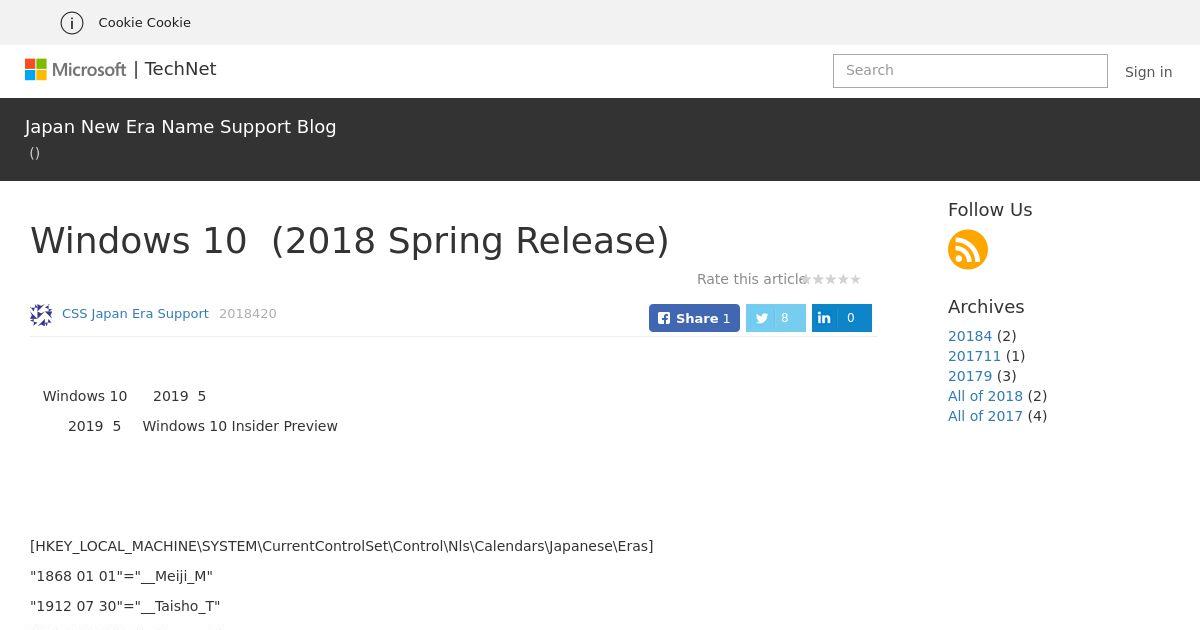Click the CSS Japan Era Support avatar

coord(41,315)
